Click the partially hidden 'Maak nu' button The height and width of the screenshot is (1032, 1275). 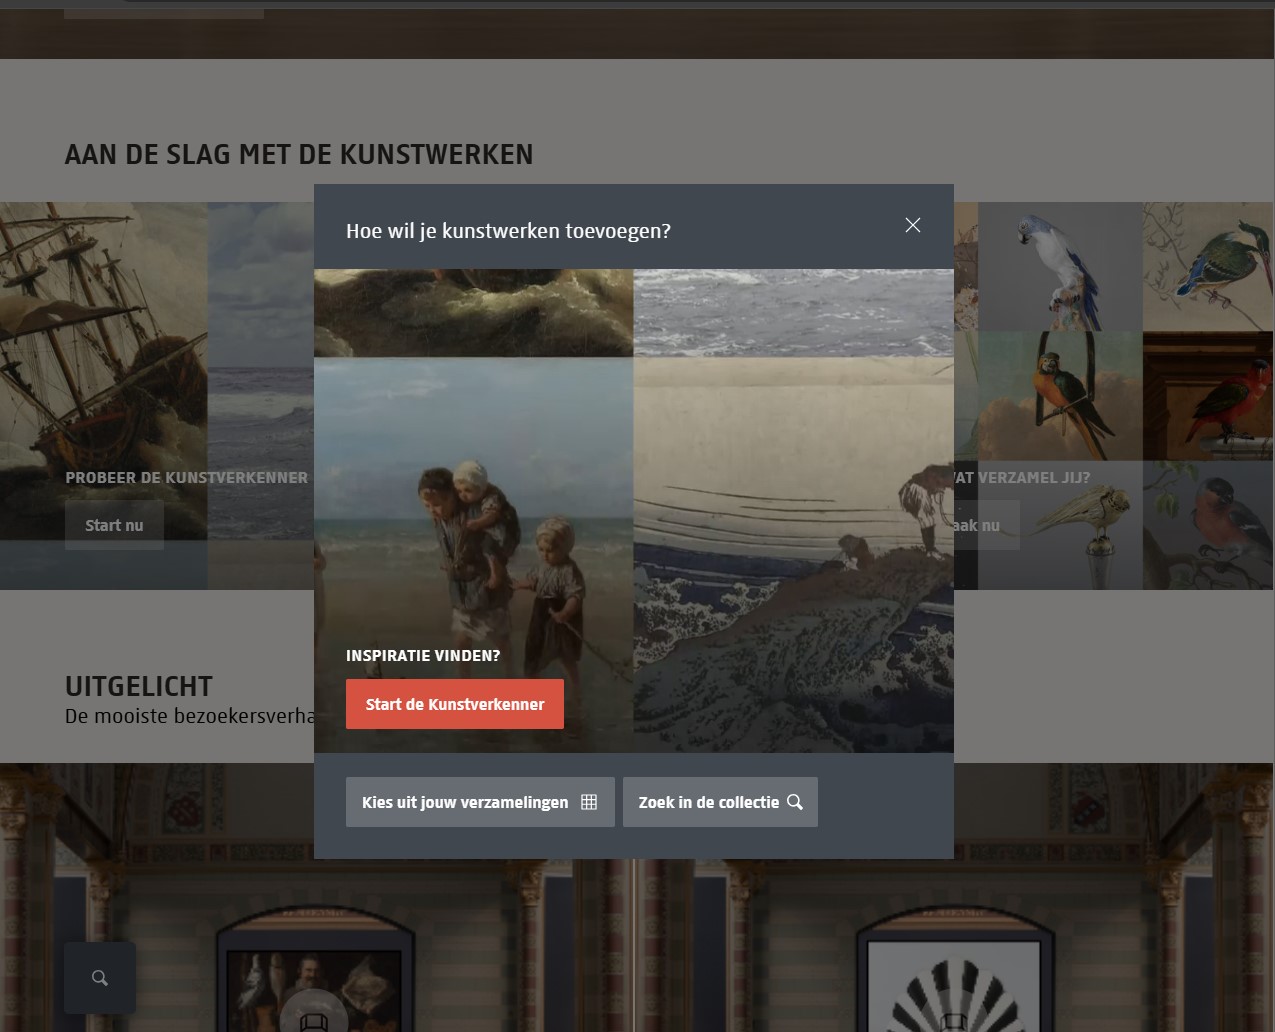[x=985, y=525]
